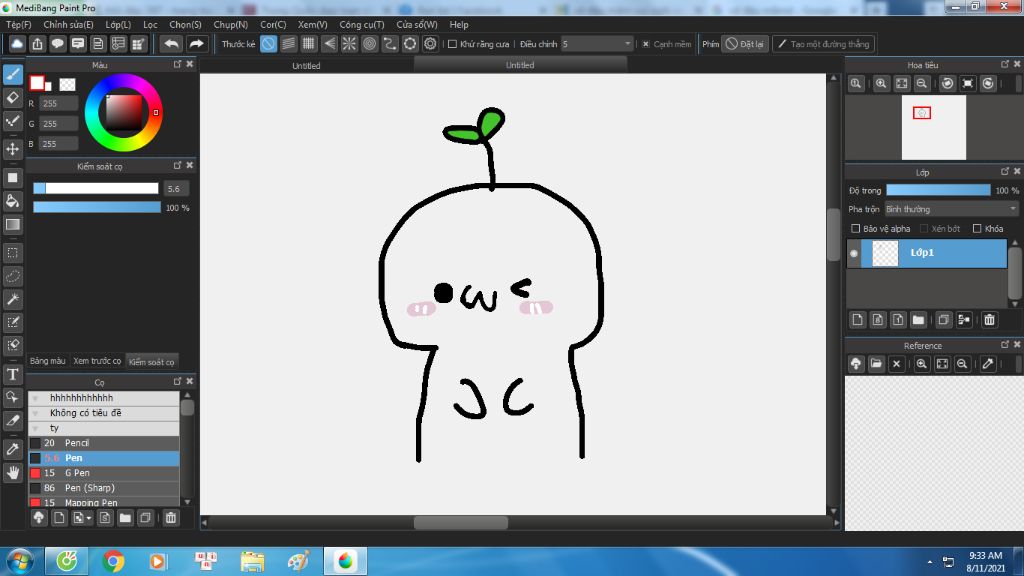Open Google Chrome from the taskbar

click(x=112, y=561)
